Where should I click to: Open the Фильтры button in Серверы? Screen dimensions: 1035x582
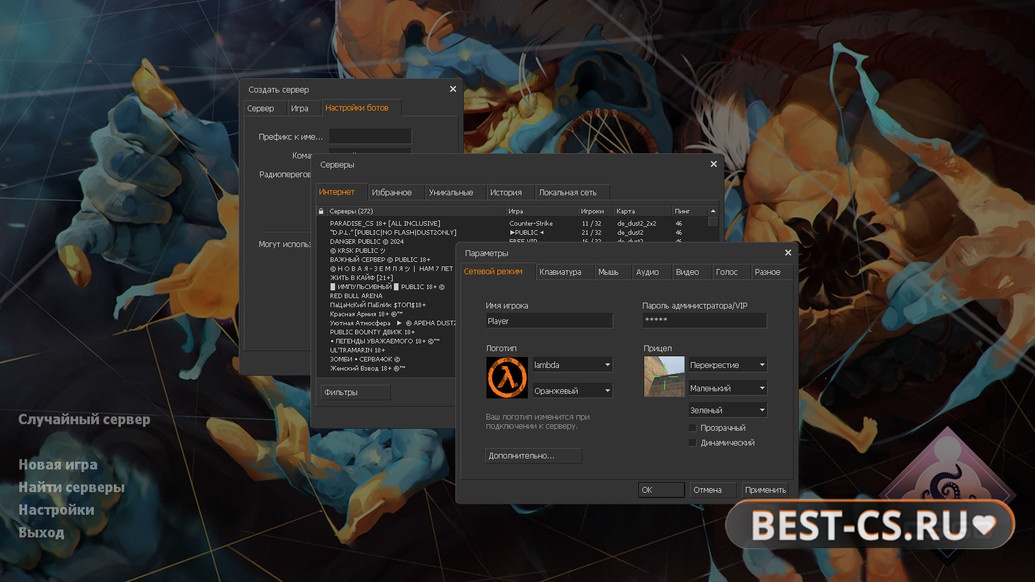click(x=355, y=392)
